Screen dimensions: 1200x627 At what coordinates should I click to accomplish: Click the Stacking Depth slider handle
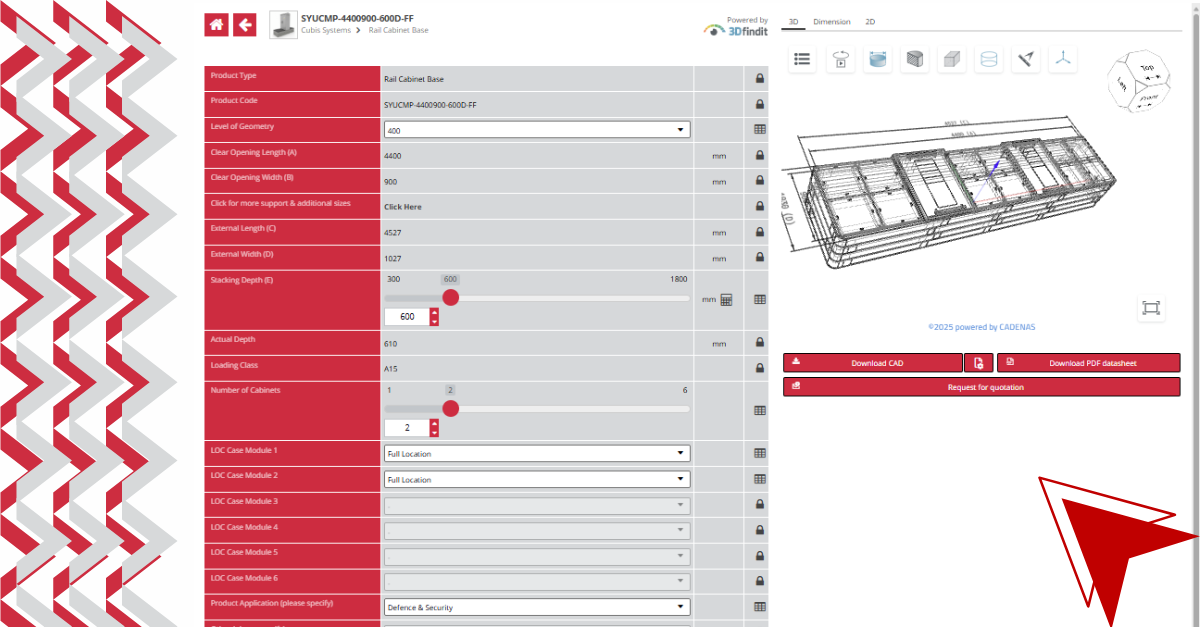451,298
